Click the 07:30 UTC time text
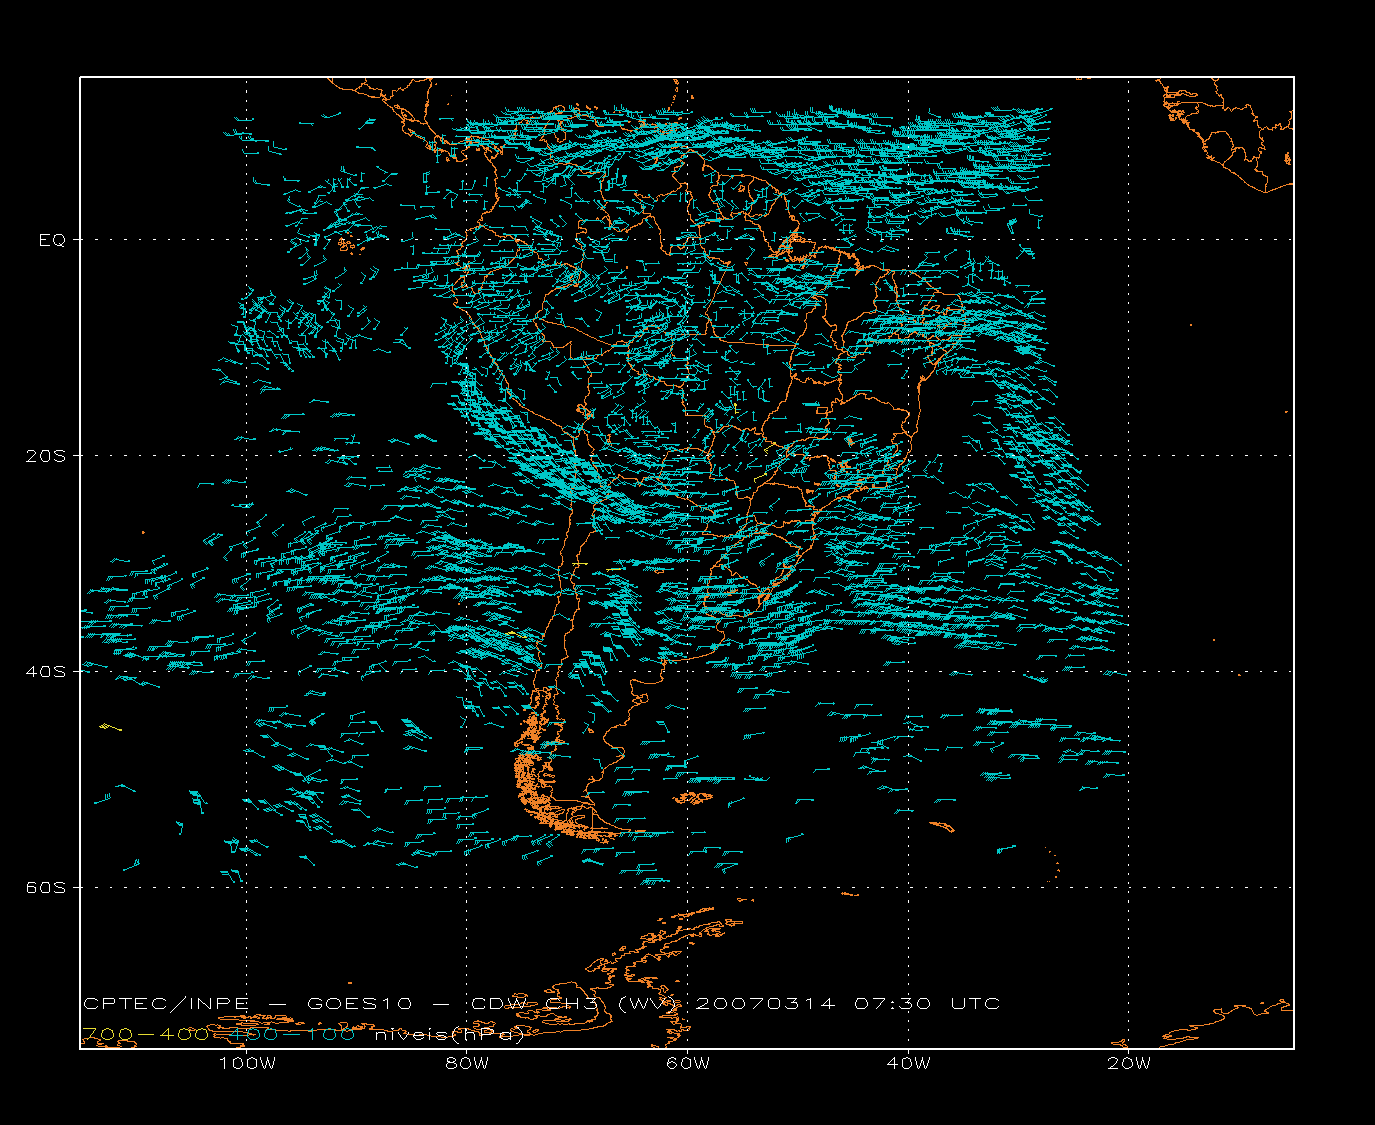The image size is (1375, 1125). coord(927,1003)
